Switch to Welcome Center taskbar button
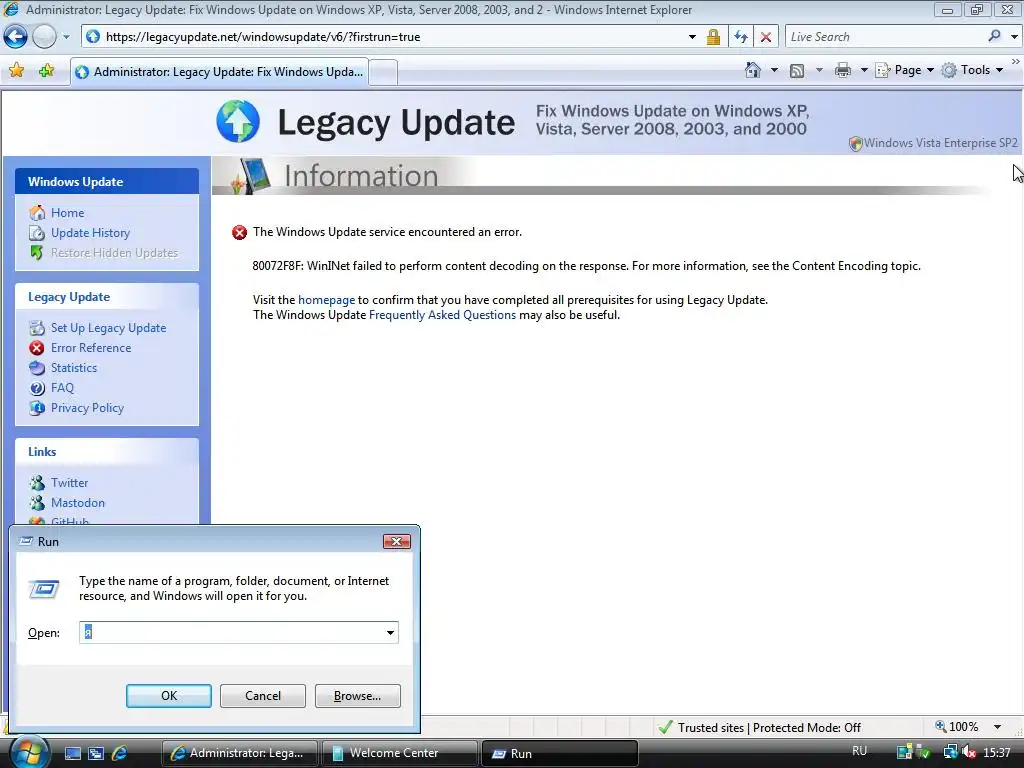Viewport: 1024px width, 768px height. [398, 753]
